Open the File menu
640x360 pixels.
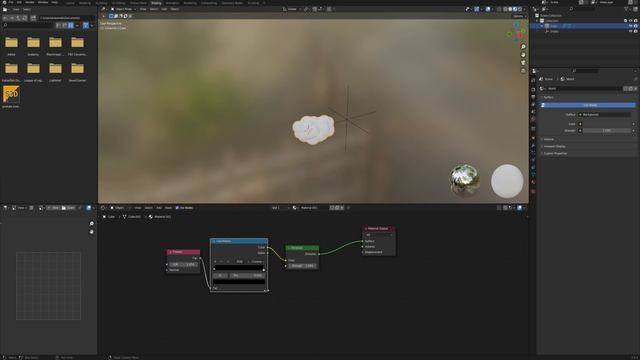pos(11,2)
